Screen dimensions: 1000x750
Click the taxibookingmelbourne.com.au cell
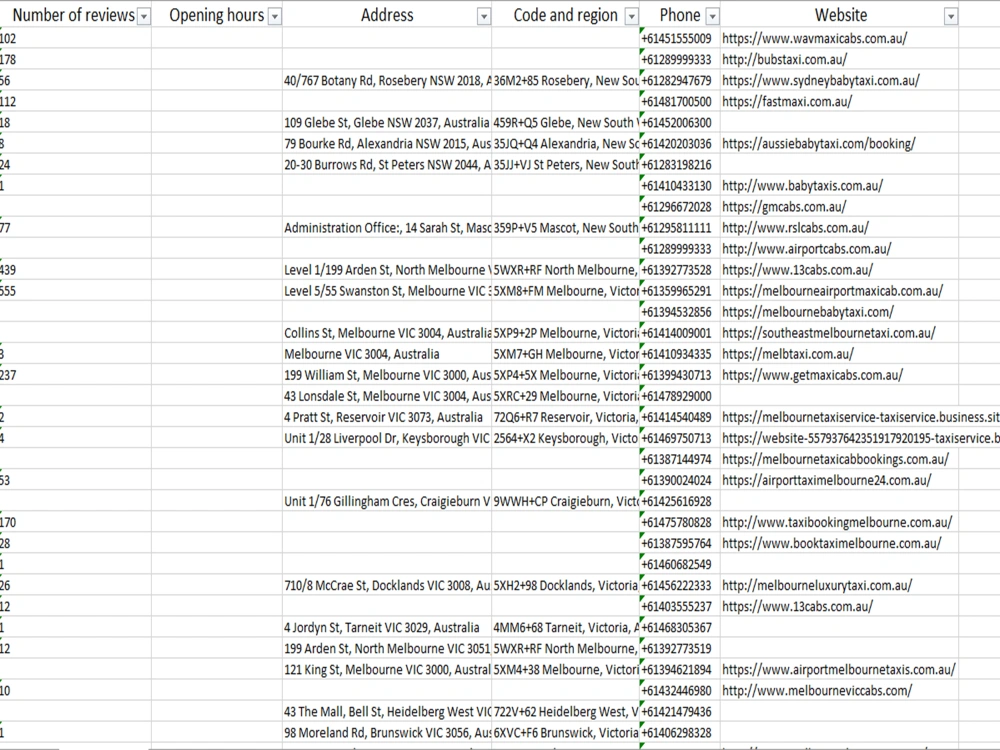[839, 522]
